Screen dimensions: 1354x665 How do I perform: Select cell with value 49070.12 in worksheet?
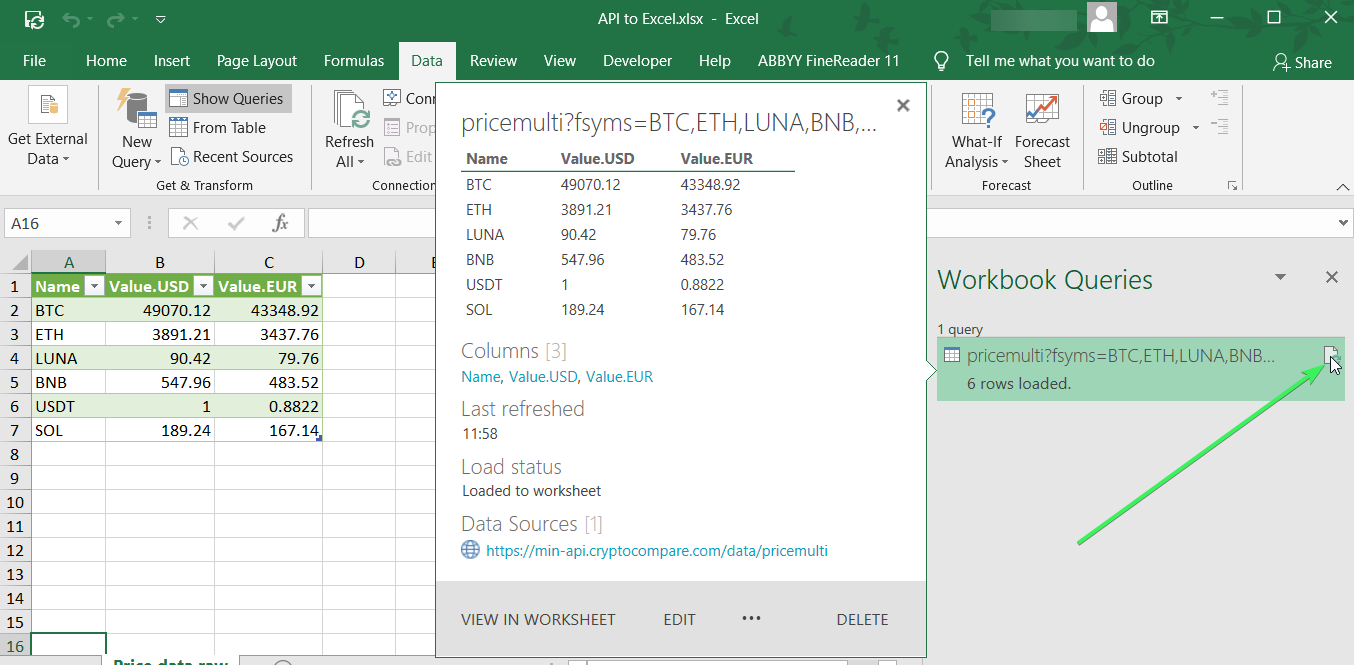coord(160,310)
